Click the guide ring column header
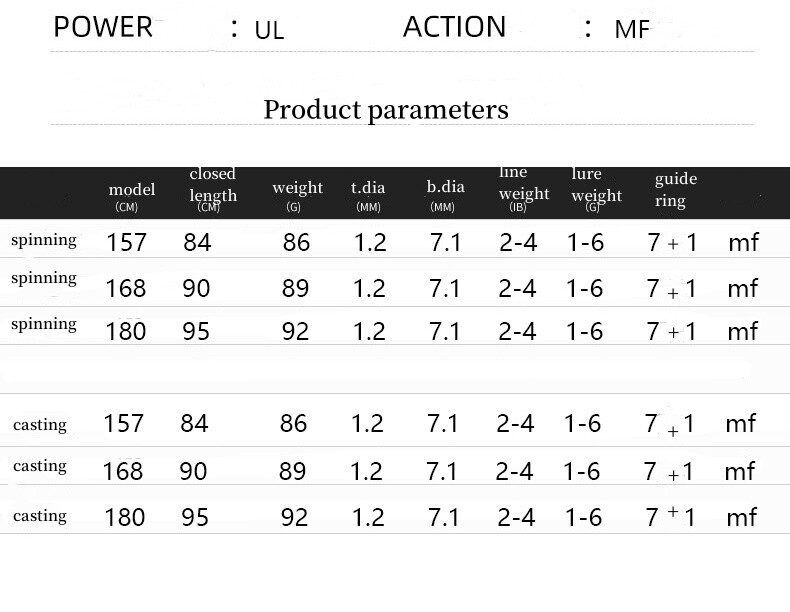Viewport: 790px width, 612px height. tap(676, 190)
